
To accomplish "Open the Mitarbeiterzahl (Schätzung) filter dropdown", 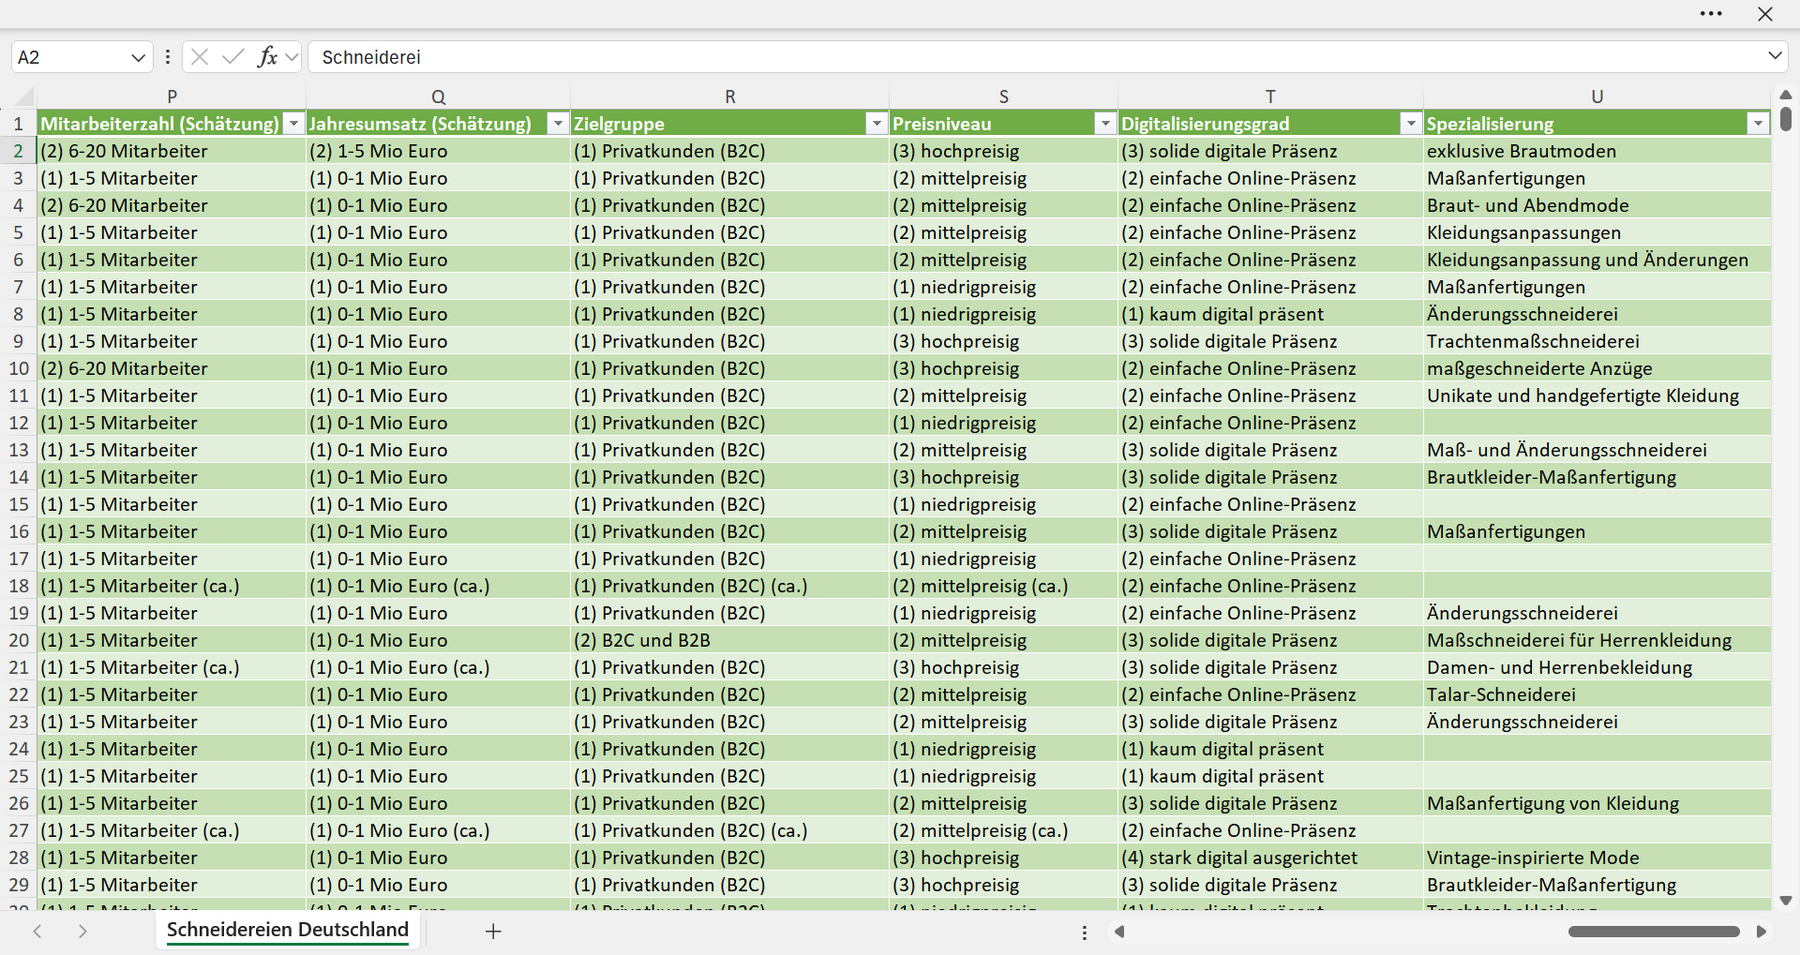I will pyautogui.click(x=293, y=124).
